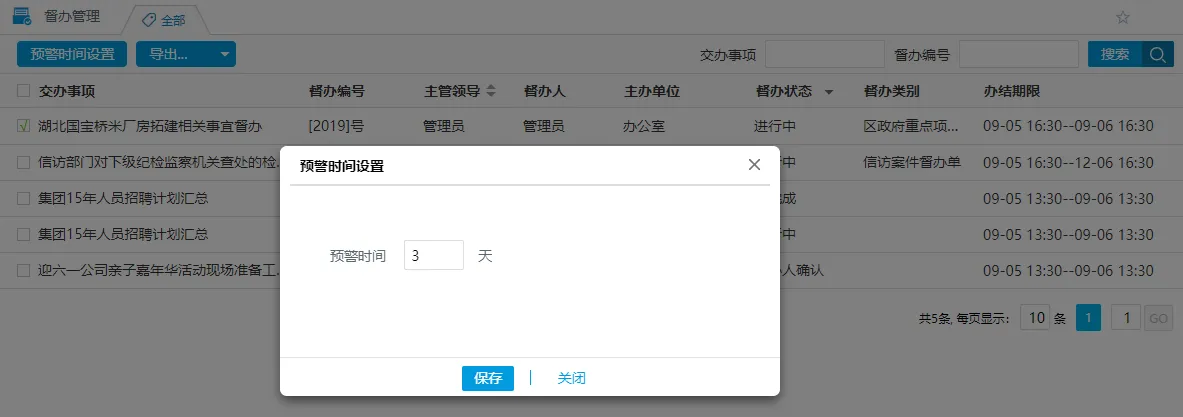This screenshot has width=1183, height=417.
Task: Check the first 集团15年人员招聘计划汇总 row checkbox
Action: pyautogui.click(x=23, y=198)
